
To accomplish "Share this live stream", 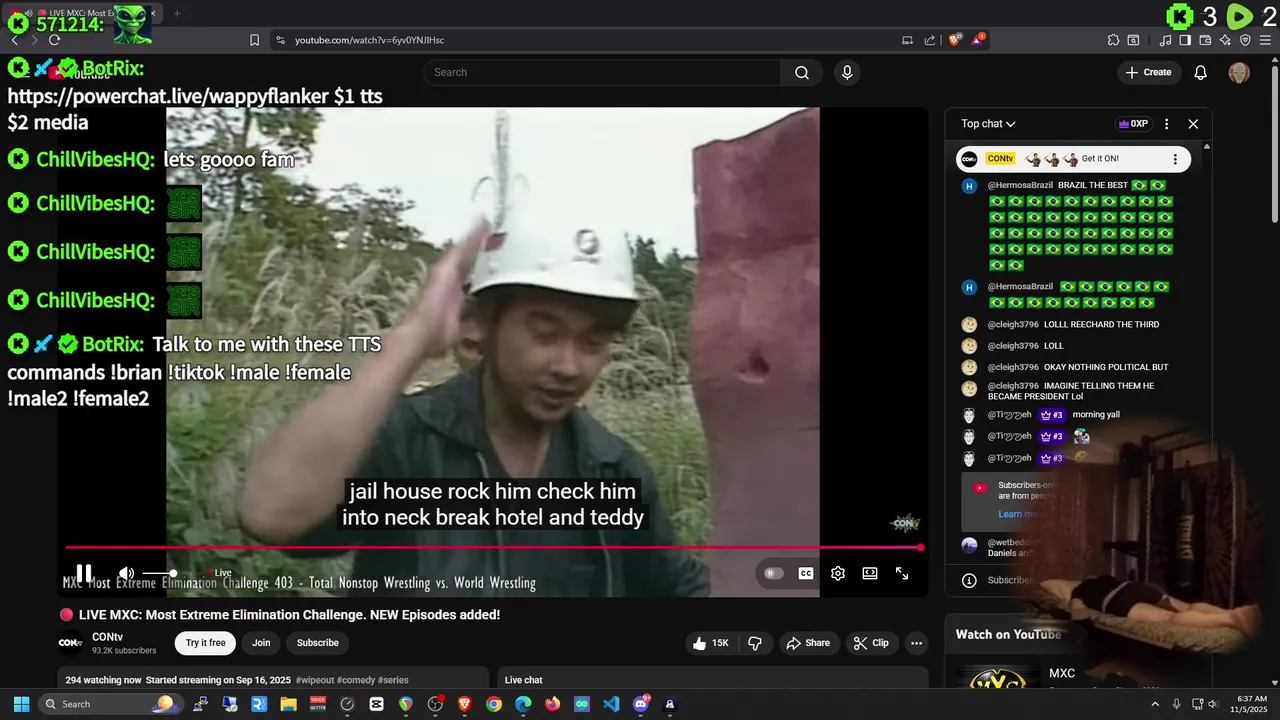I will pos(808,643).
